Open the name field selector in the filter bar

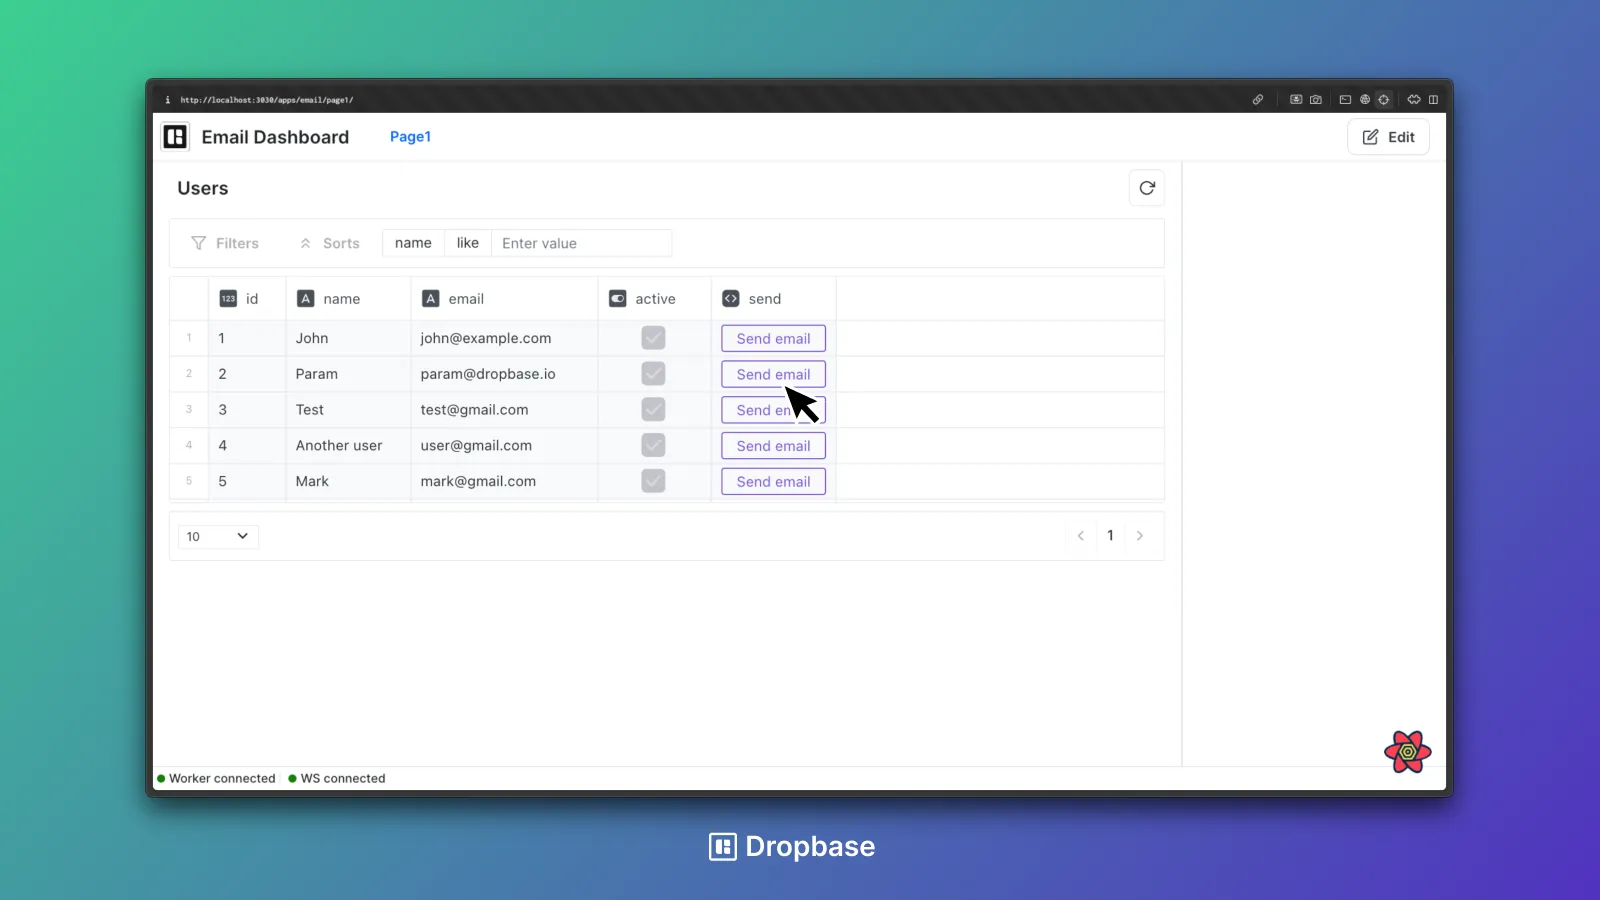click(x=412, y=243)
